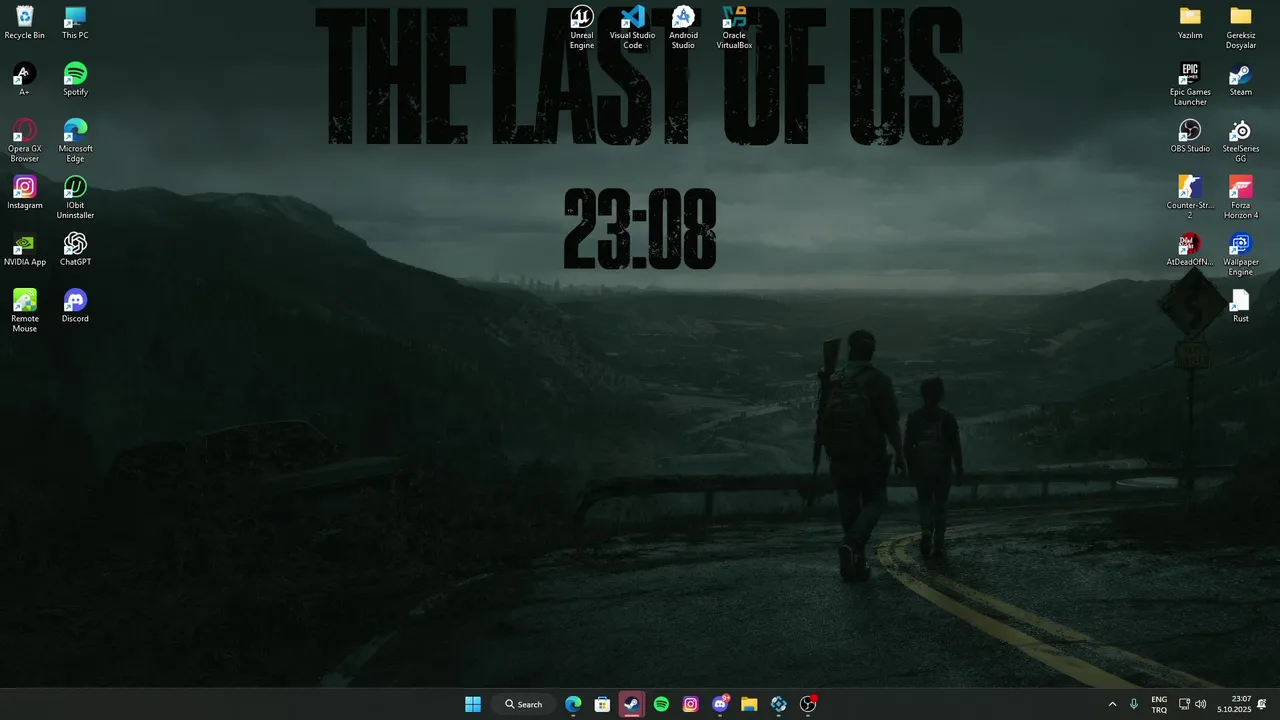Select the Forza Horizon 4 shortcut
Image resolution: width=1280 pixels, height=720 pixels.
pyautogui.click(x=1241, y=198)
